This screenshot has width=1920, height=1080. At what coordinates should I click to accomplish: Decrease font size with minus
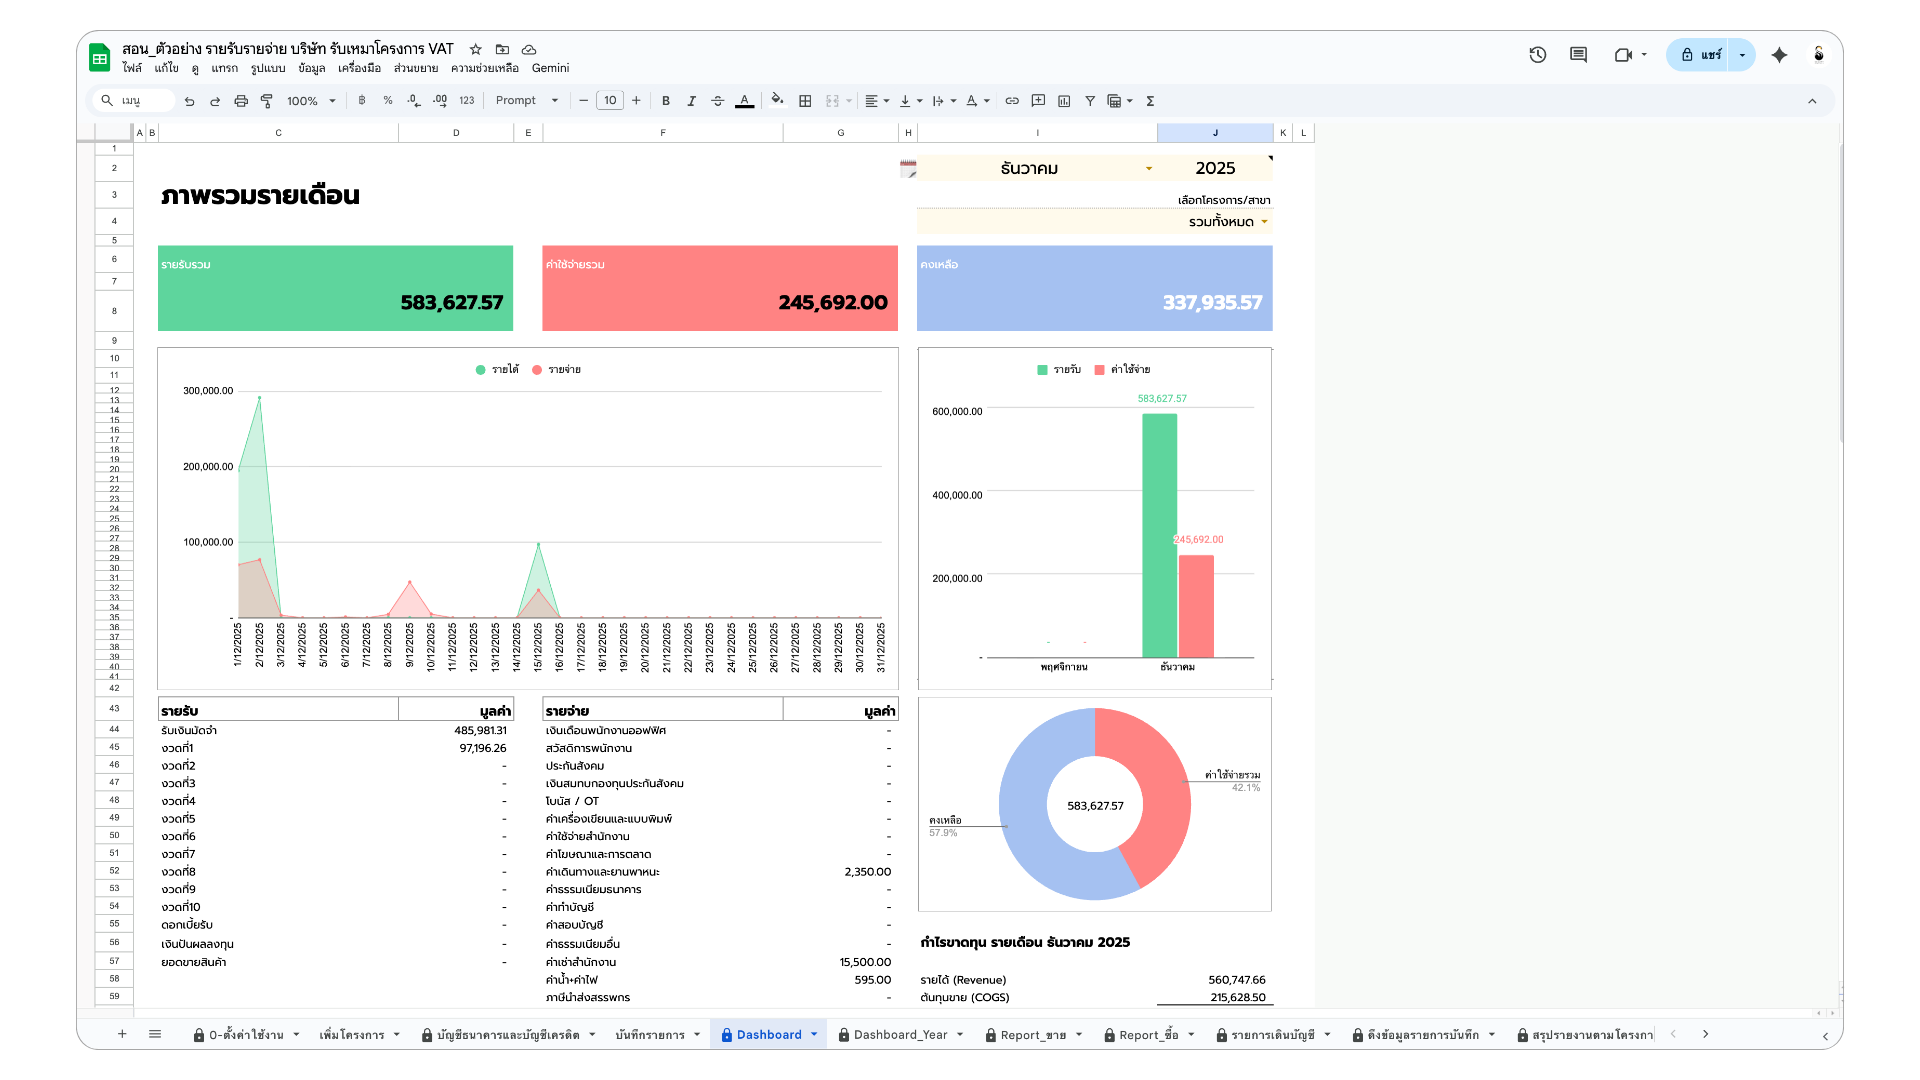click(x=584, y=101)
